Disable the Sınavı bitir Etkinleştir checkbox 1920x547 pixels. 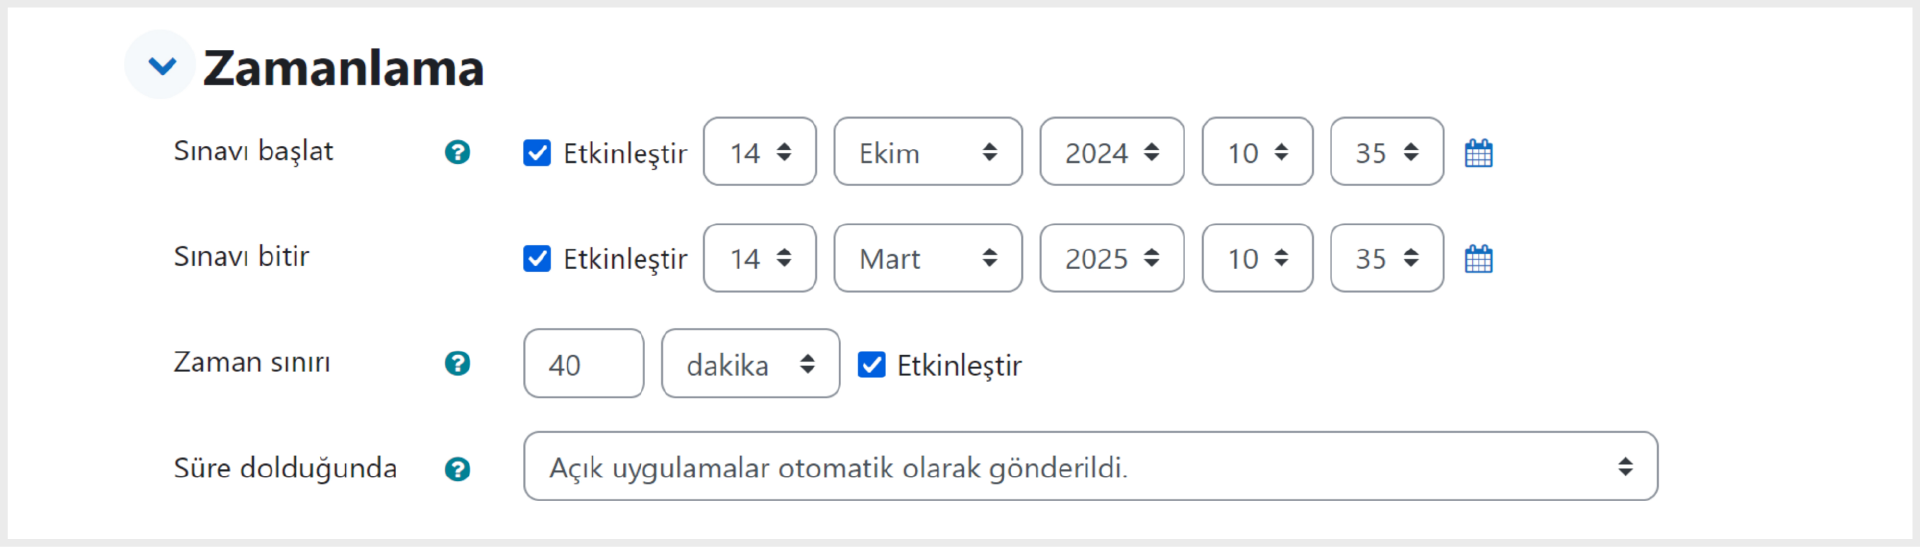pyautogui.click(x=537, y=259)
